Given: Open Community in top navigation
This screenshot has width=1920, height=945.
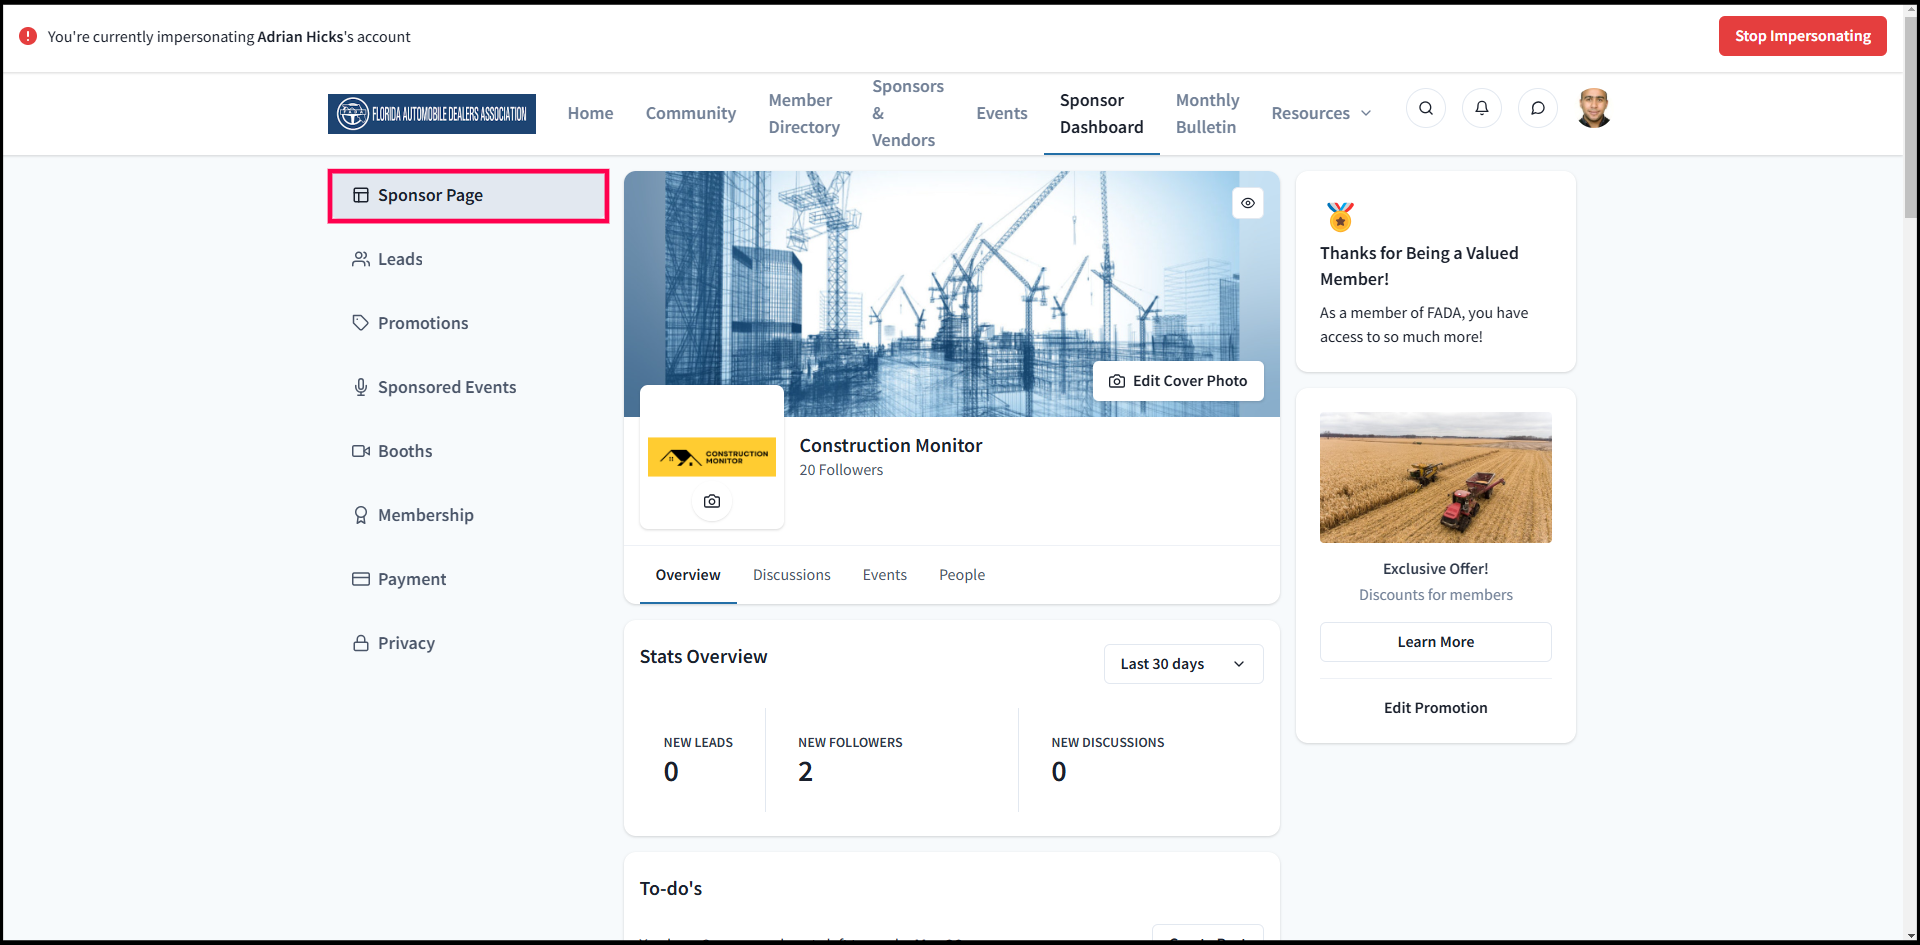Looking at the screenshot, I should click(x=691, y=113).
